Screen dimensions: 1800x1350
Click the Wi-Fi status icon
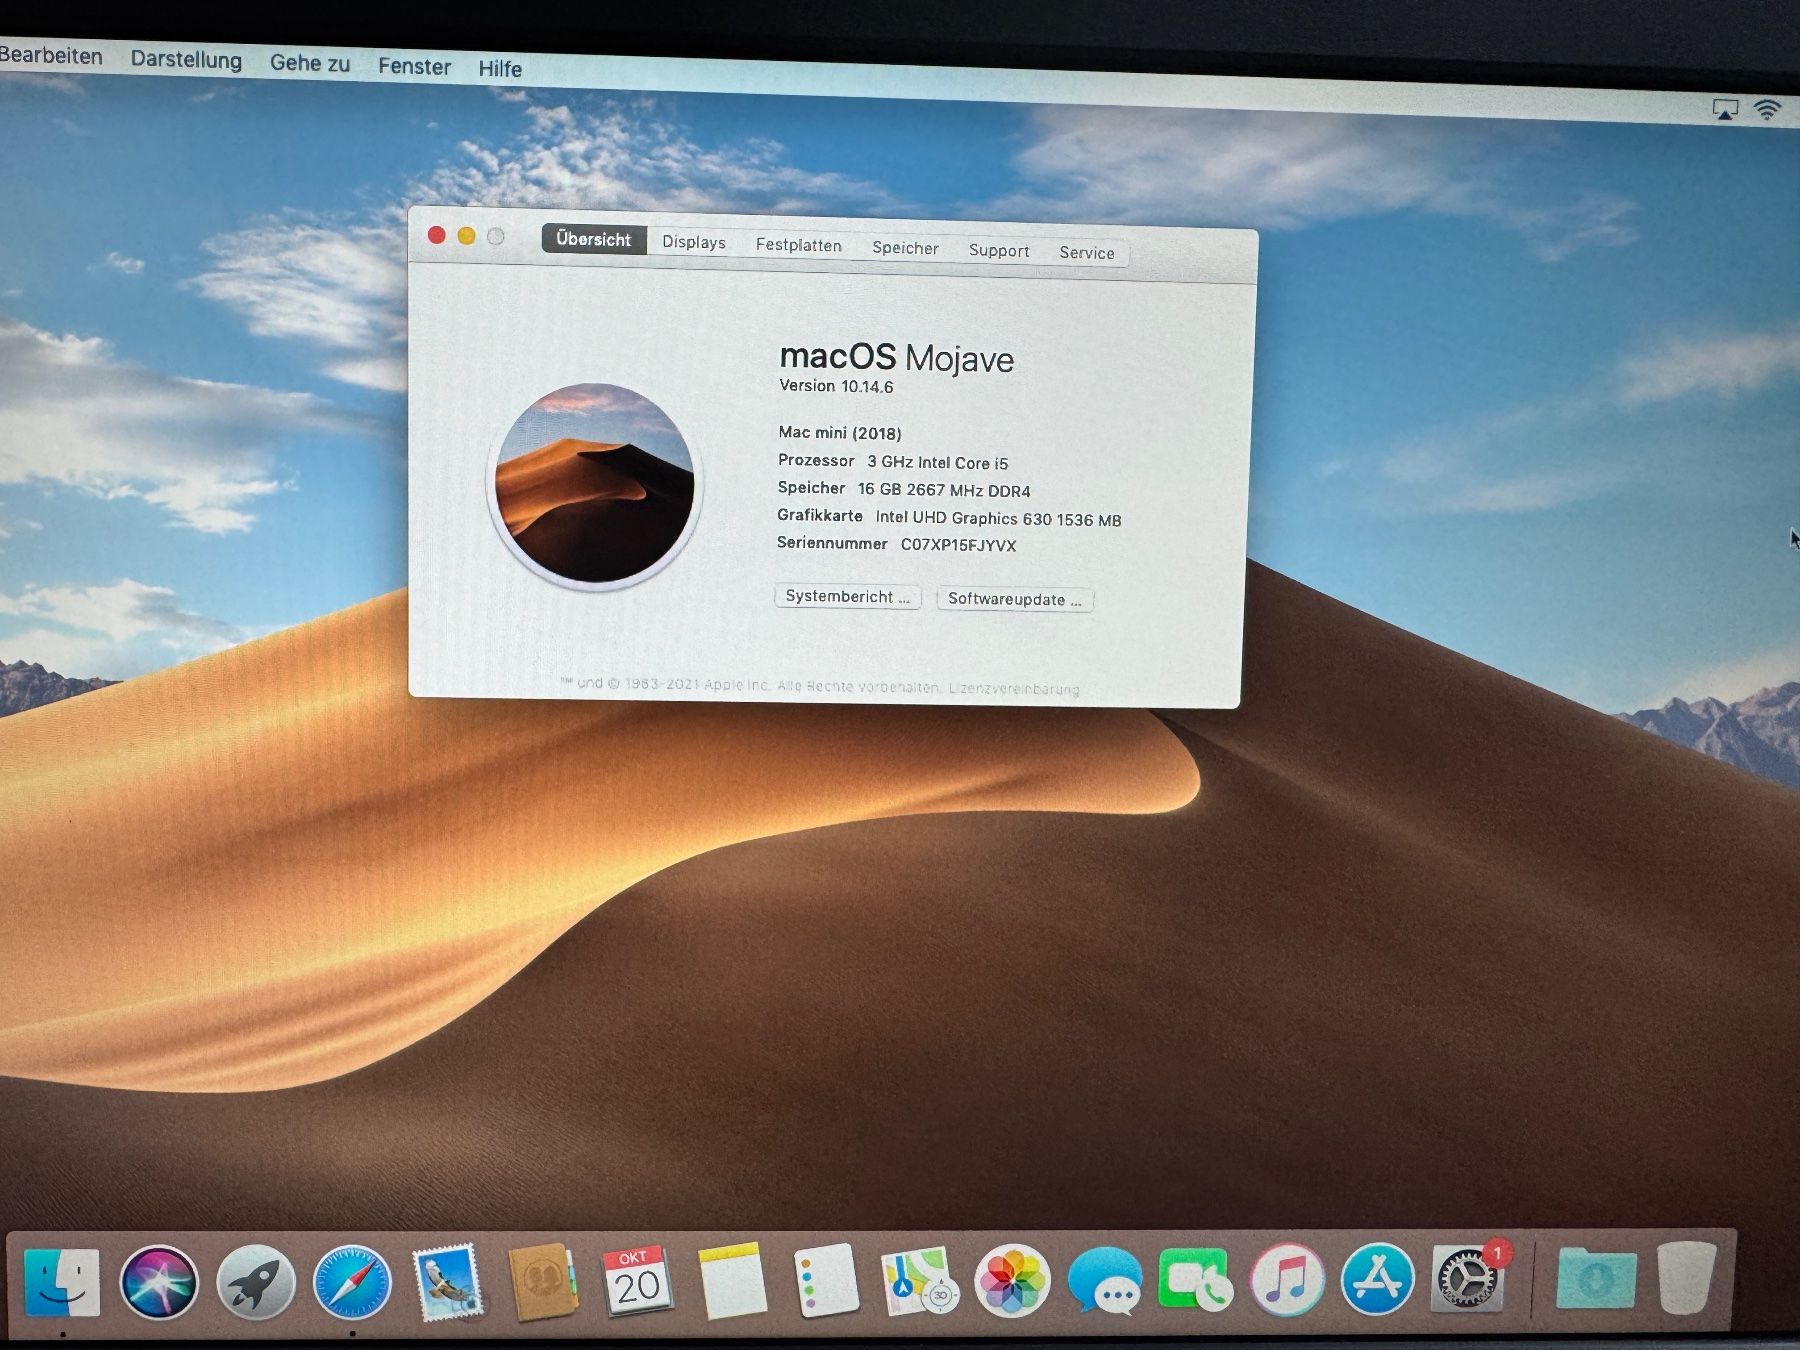click(x=1768, y=110)
